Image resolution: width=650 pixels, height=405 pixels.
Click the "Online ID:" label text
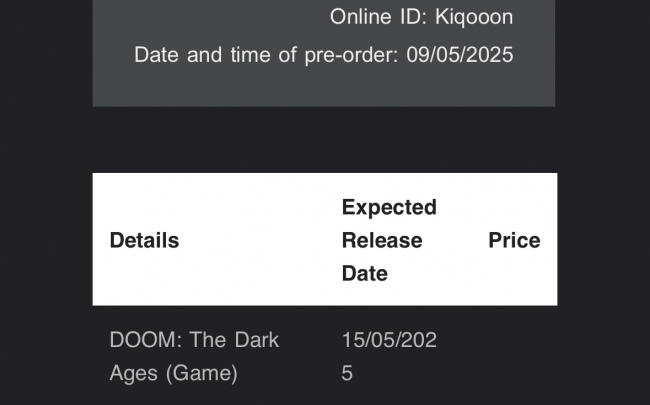378,17
